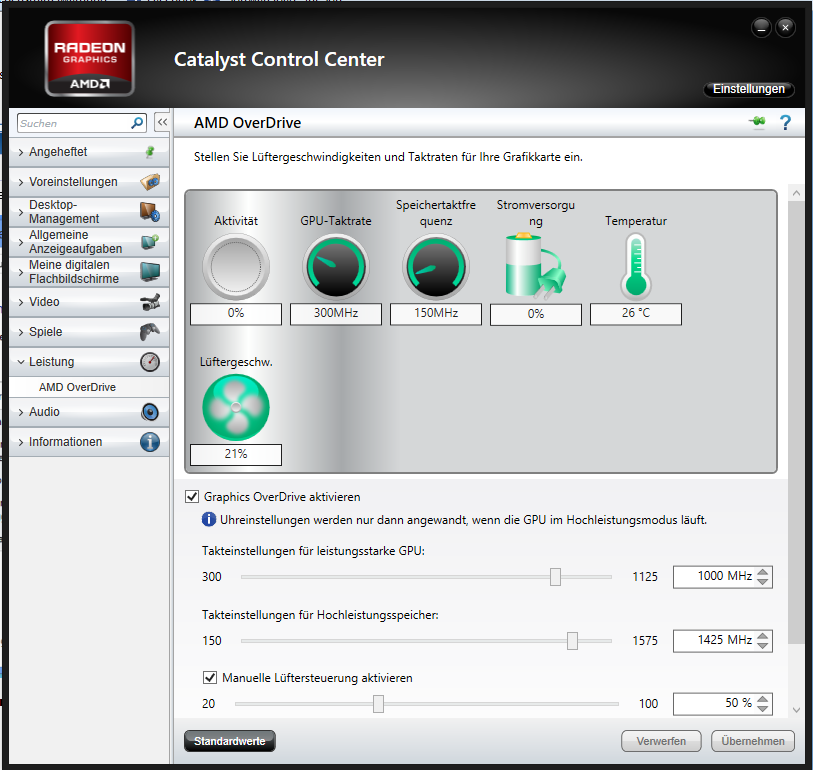The width and height of the screenshot is (813, 770).
Task: Click the Voreinstellungen preset icon
Action: (150, 182)
